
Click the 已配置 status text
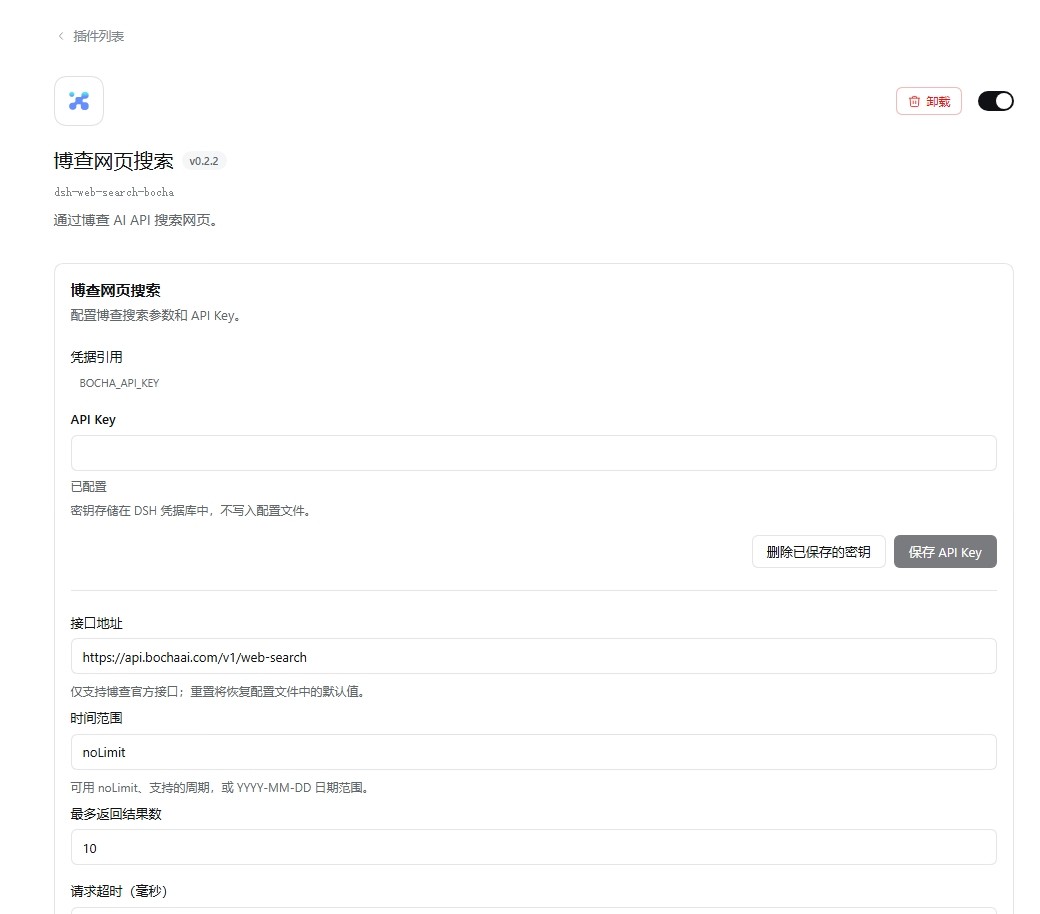pyautogui.click(x=88, y=487)
